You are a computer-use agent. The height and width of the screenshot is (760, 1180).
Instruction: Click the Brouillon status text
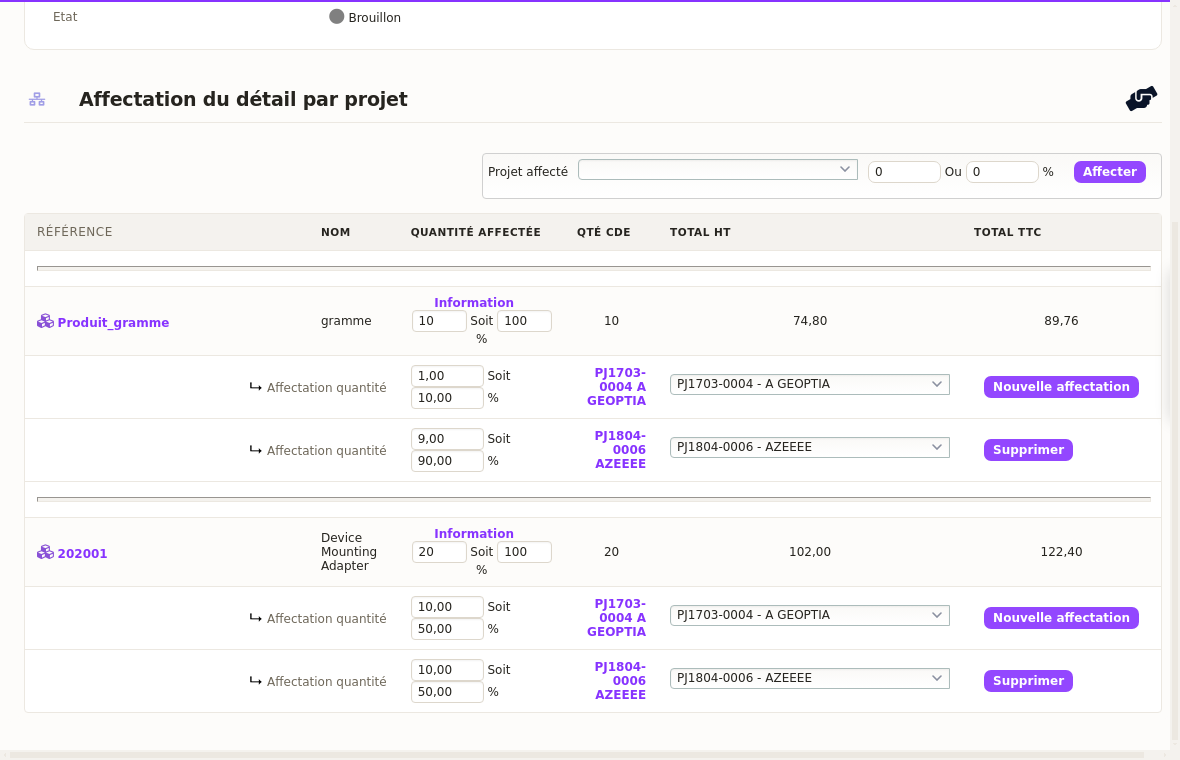(x=374, y=17)
